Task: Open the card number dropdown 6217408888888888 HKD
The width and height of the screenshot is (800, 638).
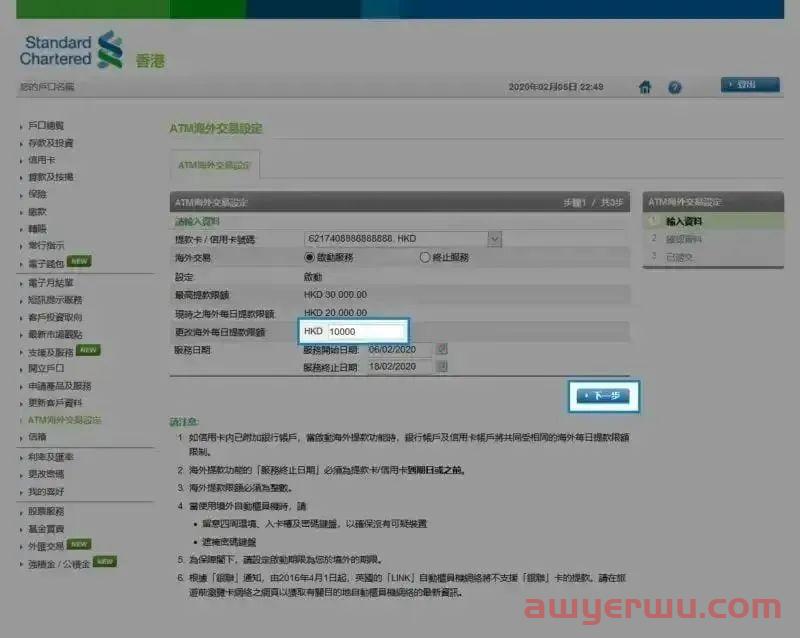Action: tap(403, 239)
